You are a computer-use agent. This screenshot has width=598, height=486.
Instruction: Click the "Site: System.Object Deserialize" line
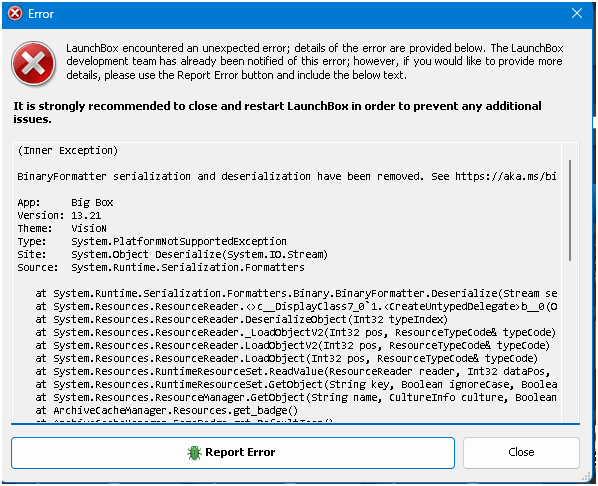(x=172, y=254)
